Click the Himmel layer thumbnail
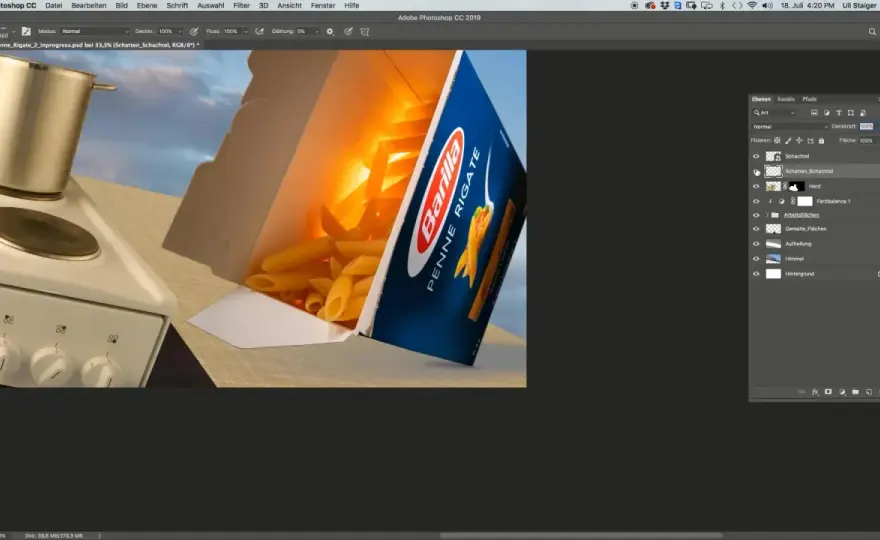880x540 pixels. [773, 259]
